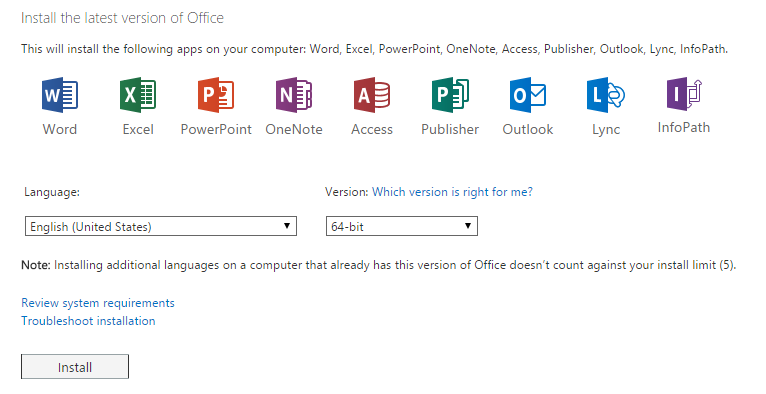Click the bold 'Note:' text
This screenshot has width=766, height=394.
pyautogui.click(x=36, y=265)
